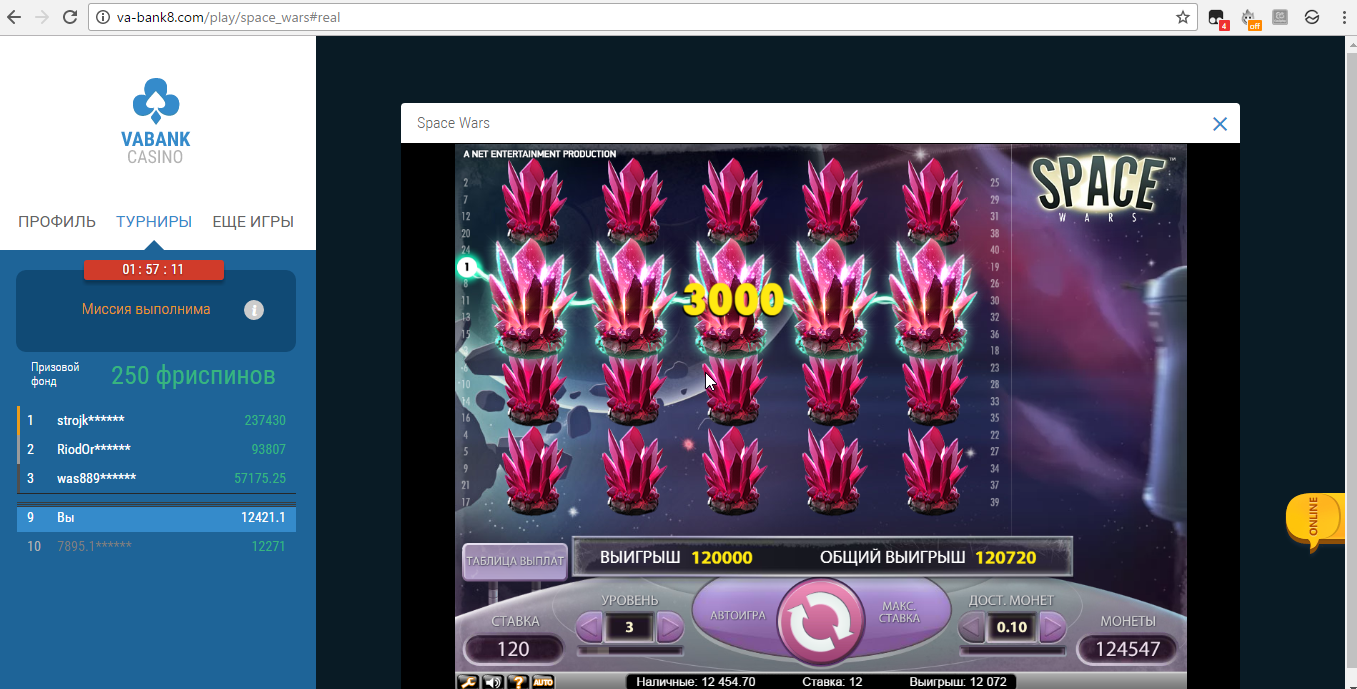
Task: Select leaderboard row strojk******
Action: tap(156, 421)
